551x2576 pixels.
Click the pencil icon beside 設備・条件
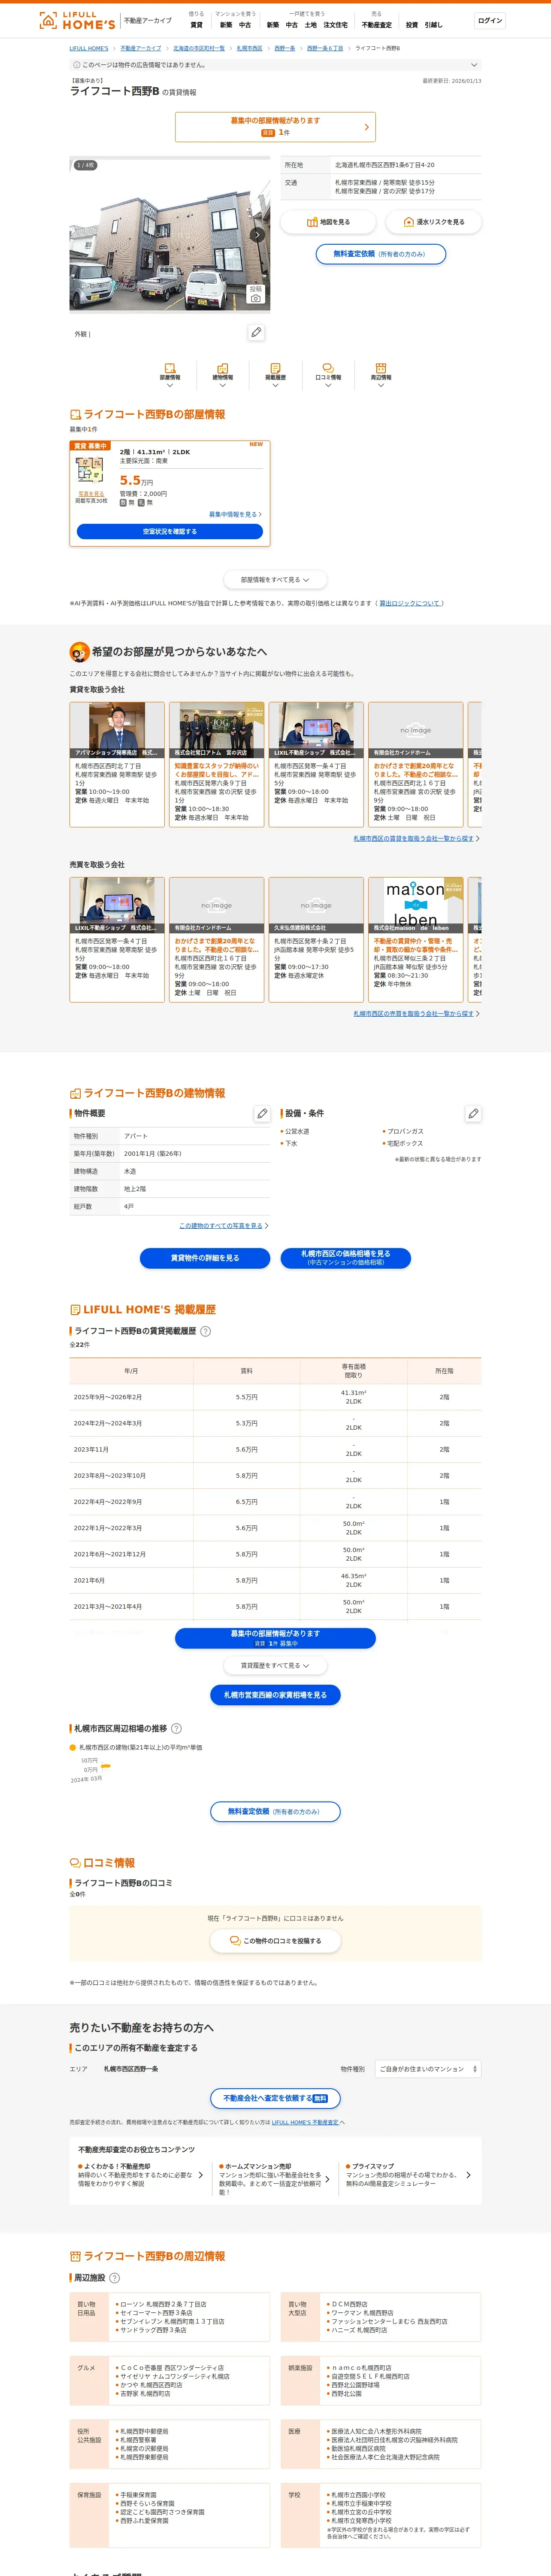click(473, 1113)
